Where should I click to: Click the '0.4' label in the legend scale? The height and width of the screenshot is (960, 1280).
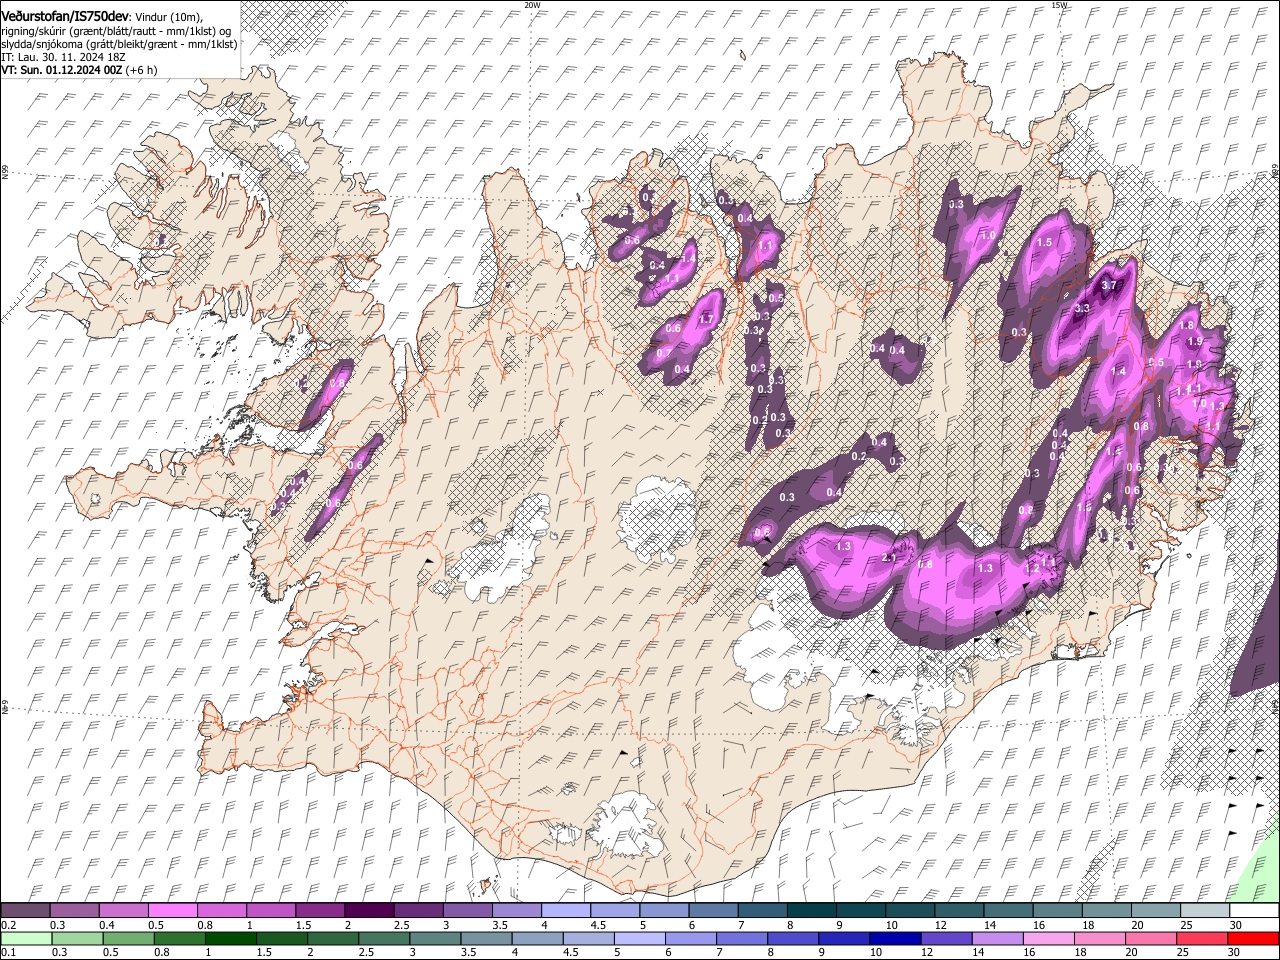[106, 925]
